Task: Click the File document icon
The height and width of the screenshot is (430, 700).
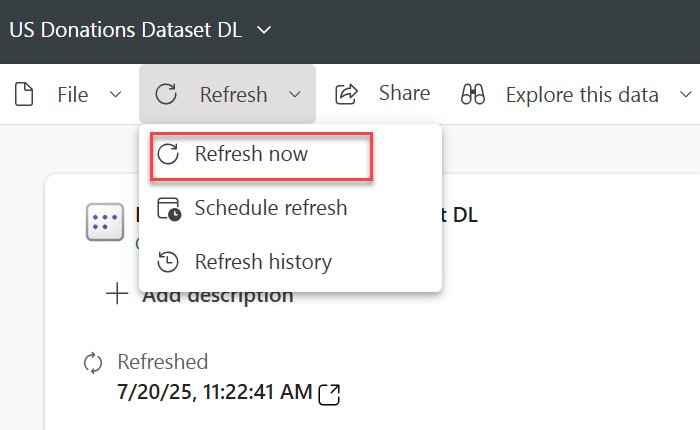Action: pos(24,95)
